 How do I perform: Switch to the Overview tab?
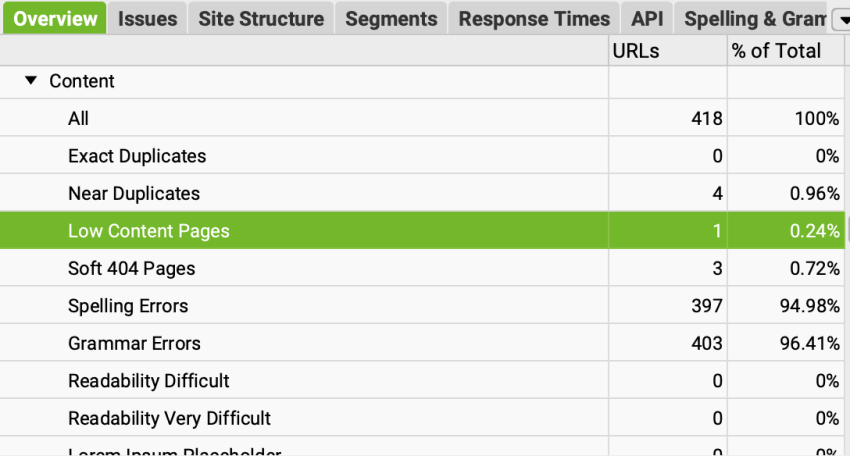(56, 19)
